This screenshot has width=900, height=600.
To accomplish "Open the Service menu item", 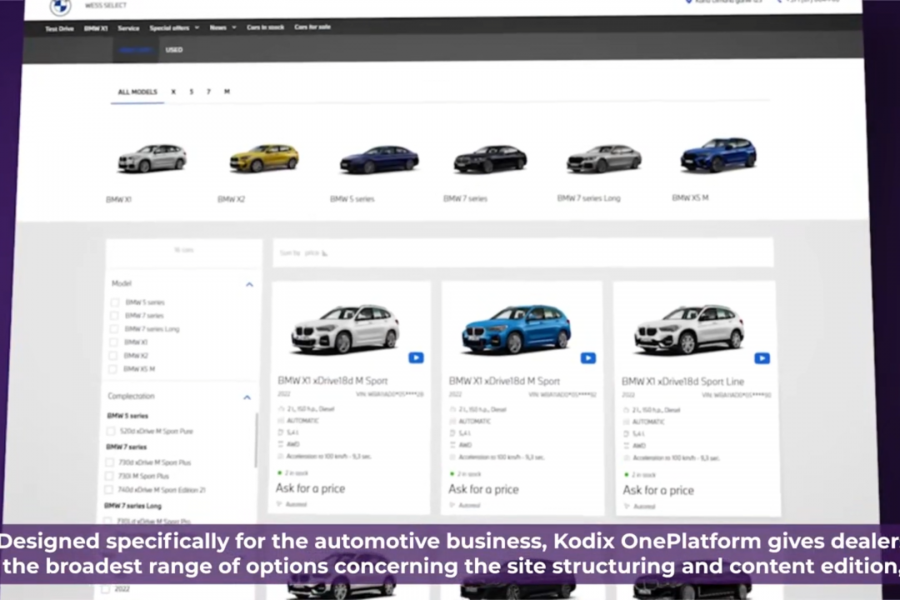I will pyautogui.click(x=129, y=28).
